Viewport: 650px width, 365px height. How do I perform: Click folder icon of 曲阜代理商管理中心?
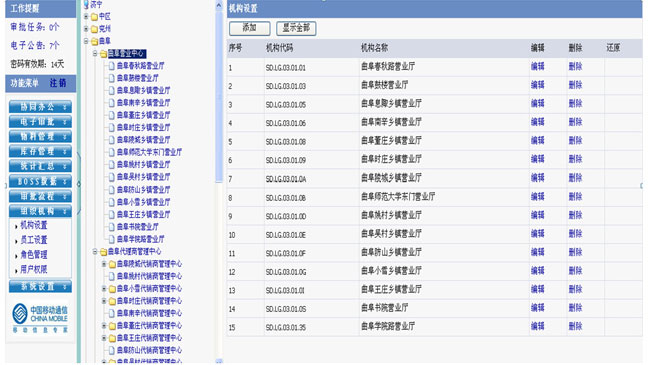point(103,252)
